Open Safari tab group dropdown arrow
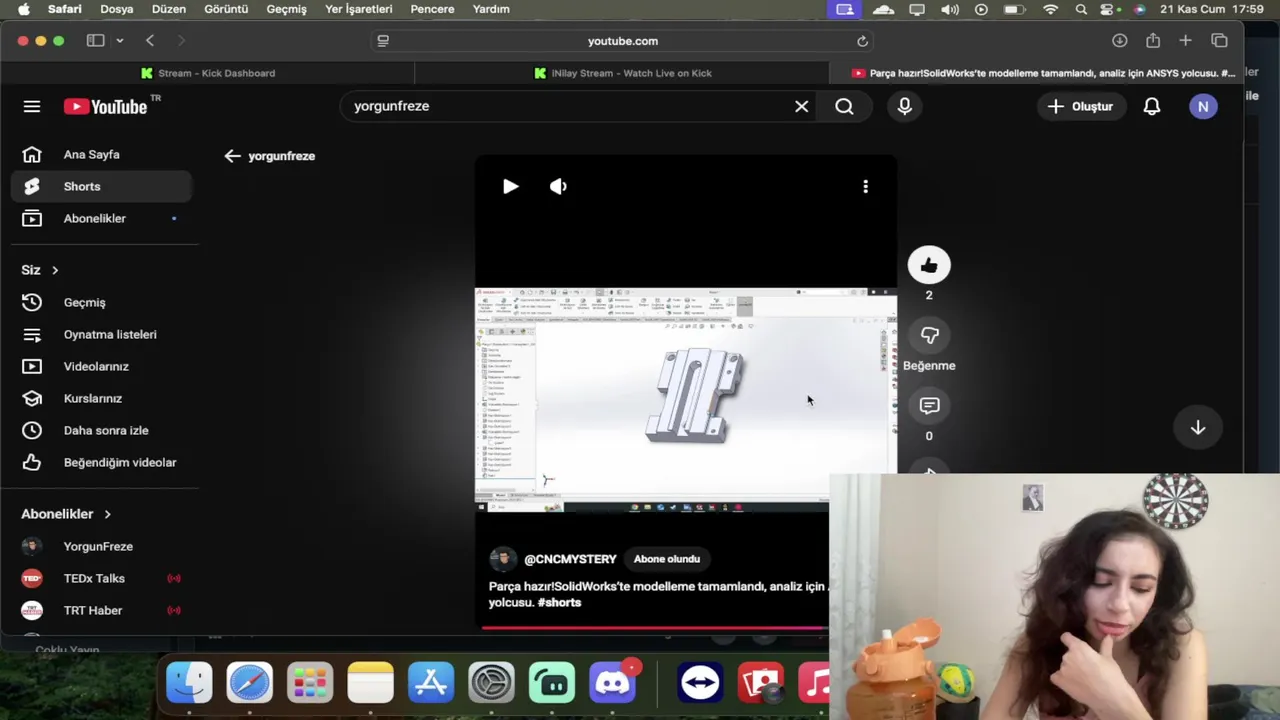The width and height of the screenshot is (1280, 720). pos(119,41)
